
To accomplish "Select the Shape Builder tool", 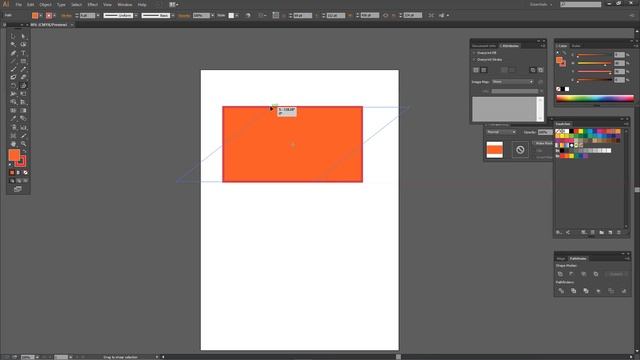I will [13, 102].
